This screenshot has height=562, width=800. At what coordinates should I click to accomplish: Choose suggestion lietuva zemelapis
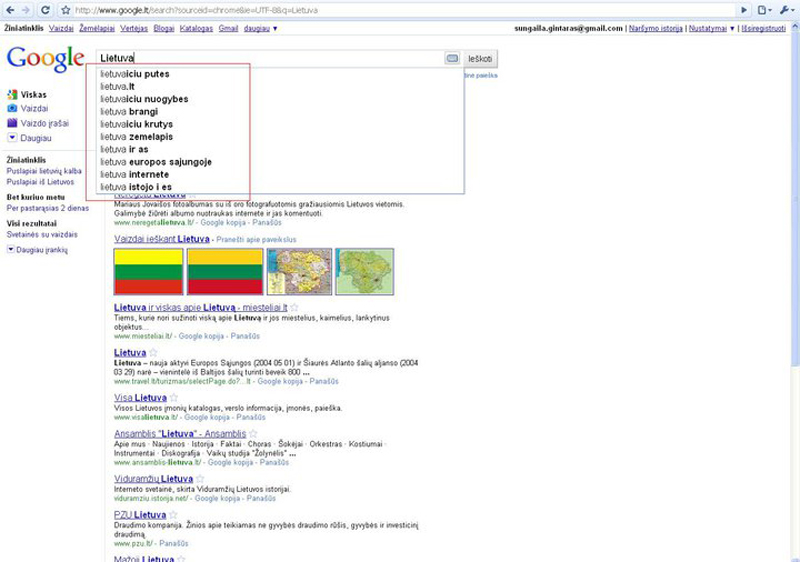(280, 137)
